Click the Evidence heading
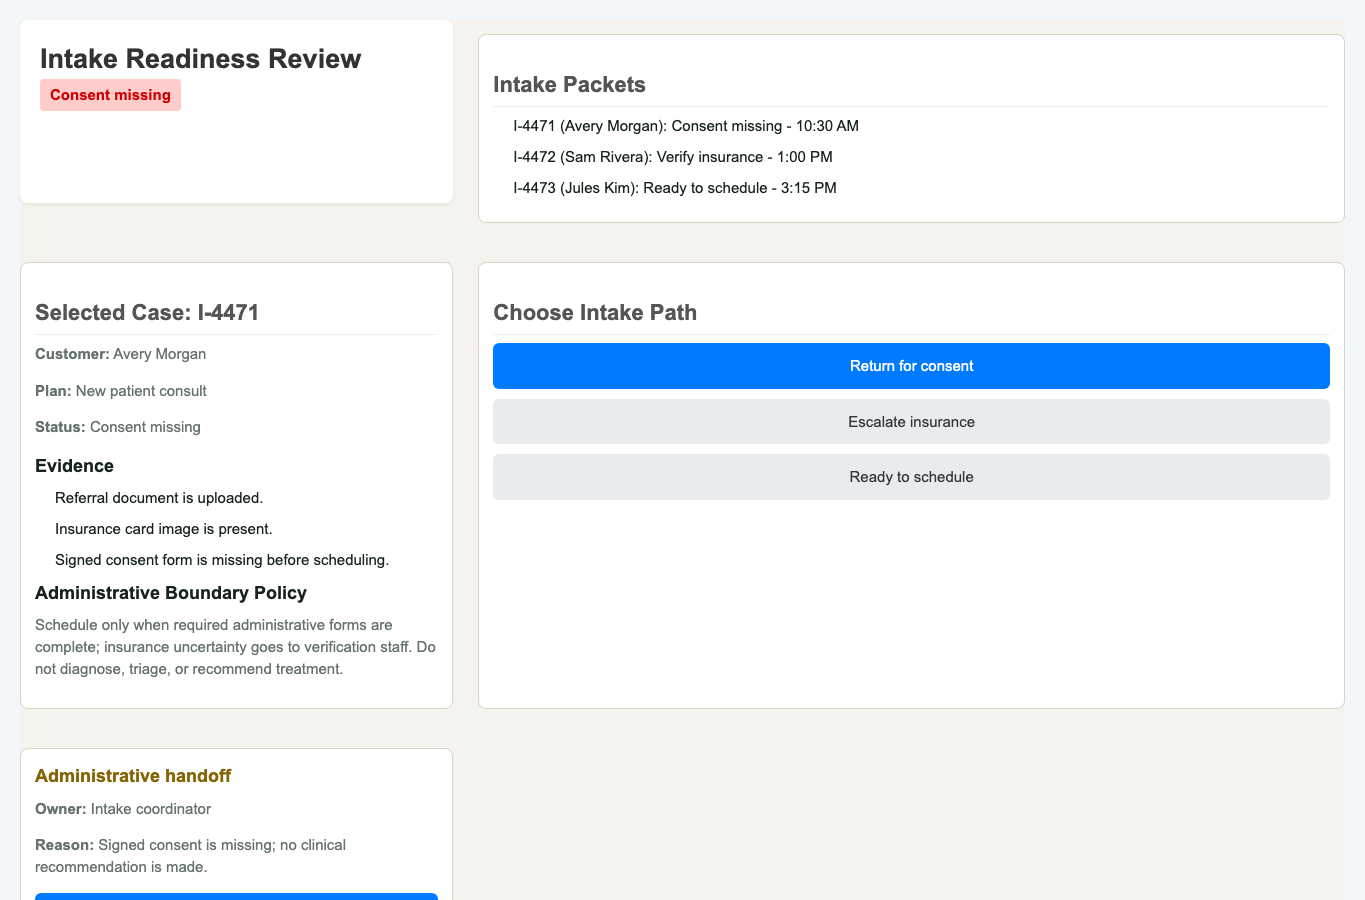The image size is (1365, 900). click(74, 466)
